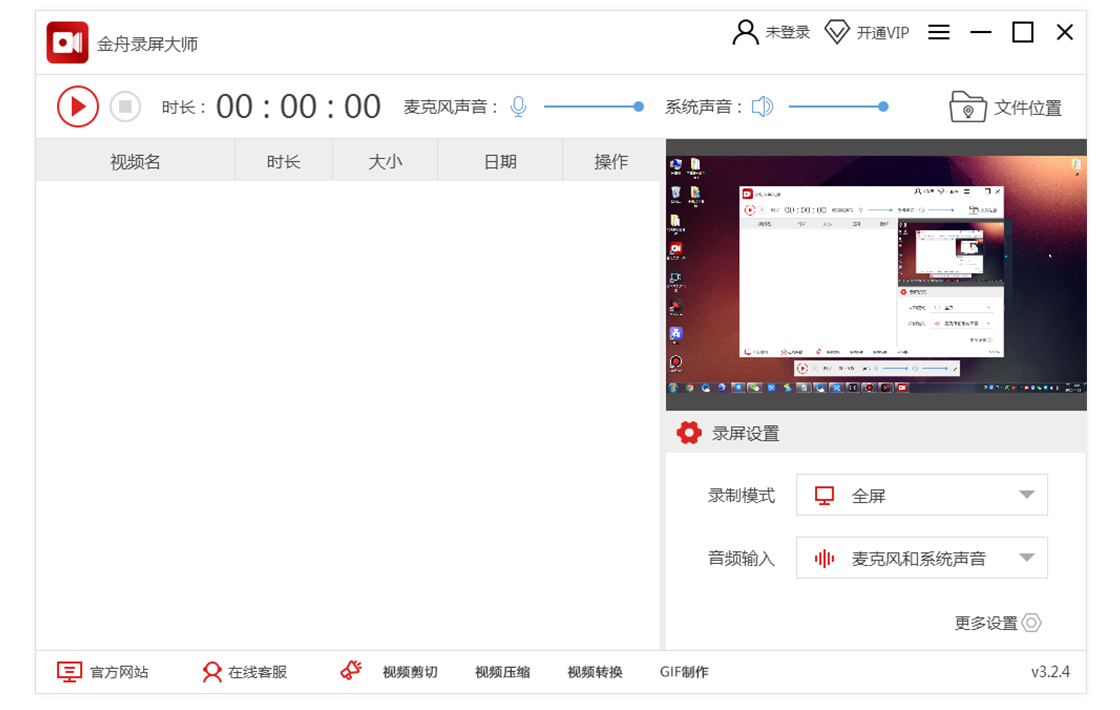Click the person icon for 在线客服

coord(211,672)
